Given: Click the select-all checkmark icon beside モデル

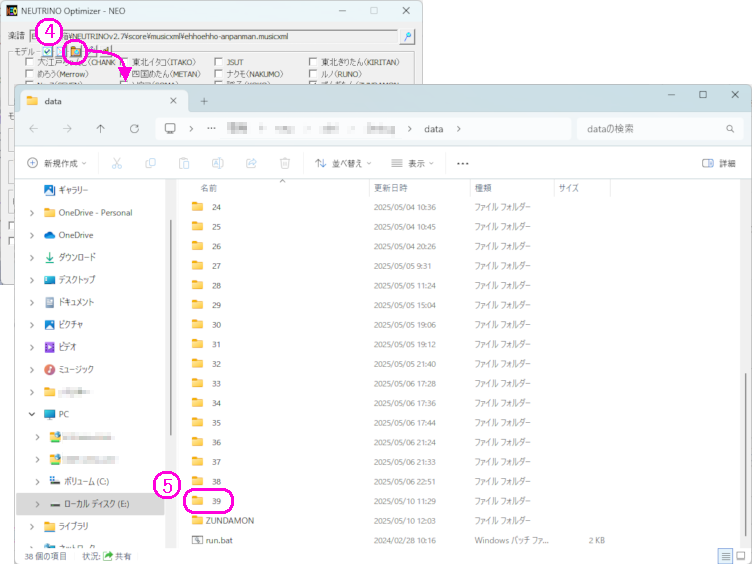Looking at the screenshot, I should coord(47,51).
